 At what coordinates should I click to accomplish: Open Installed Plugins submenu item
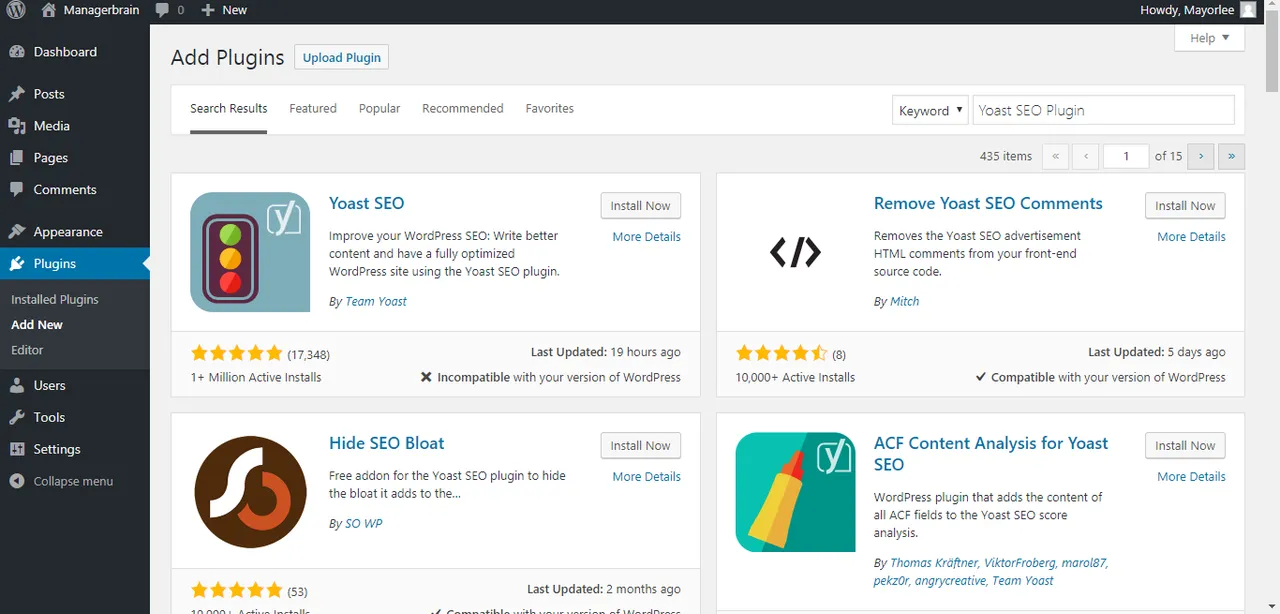[x=55, y=299]
